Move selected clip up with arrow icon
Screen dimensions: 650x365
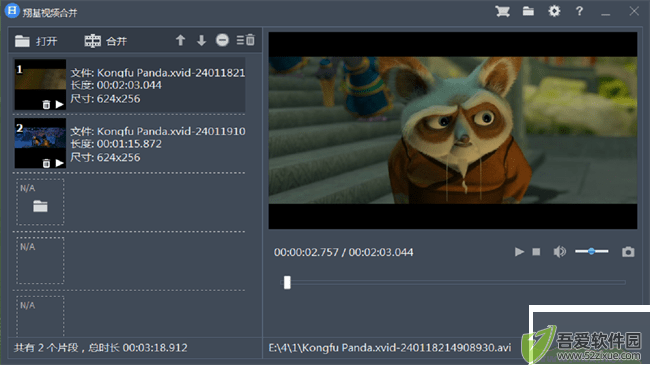tap(180, 40)
